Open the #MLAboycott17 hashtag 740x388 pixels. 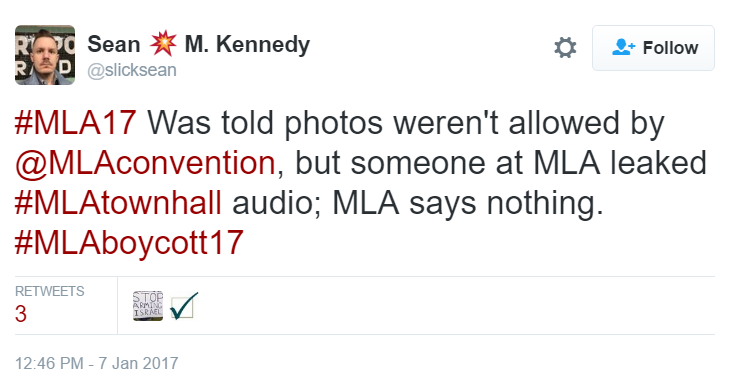(x=129, y=244)
